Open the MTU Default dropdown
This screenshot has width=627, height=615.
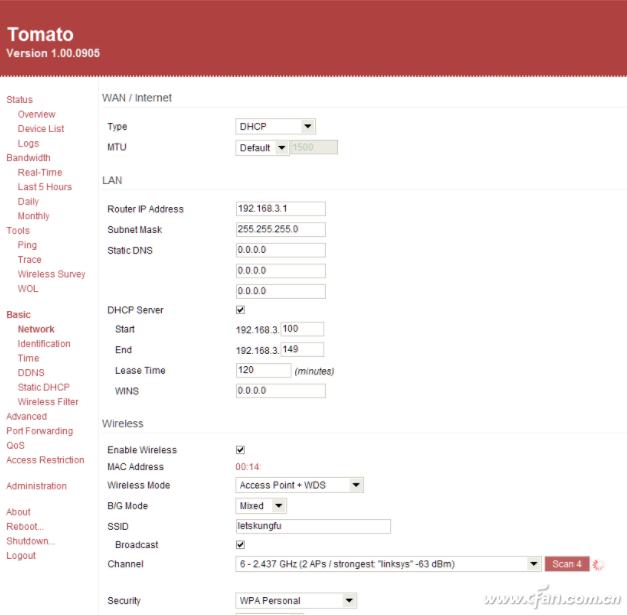point(262,148)
